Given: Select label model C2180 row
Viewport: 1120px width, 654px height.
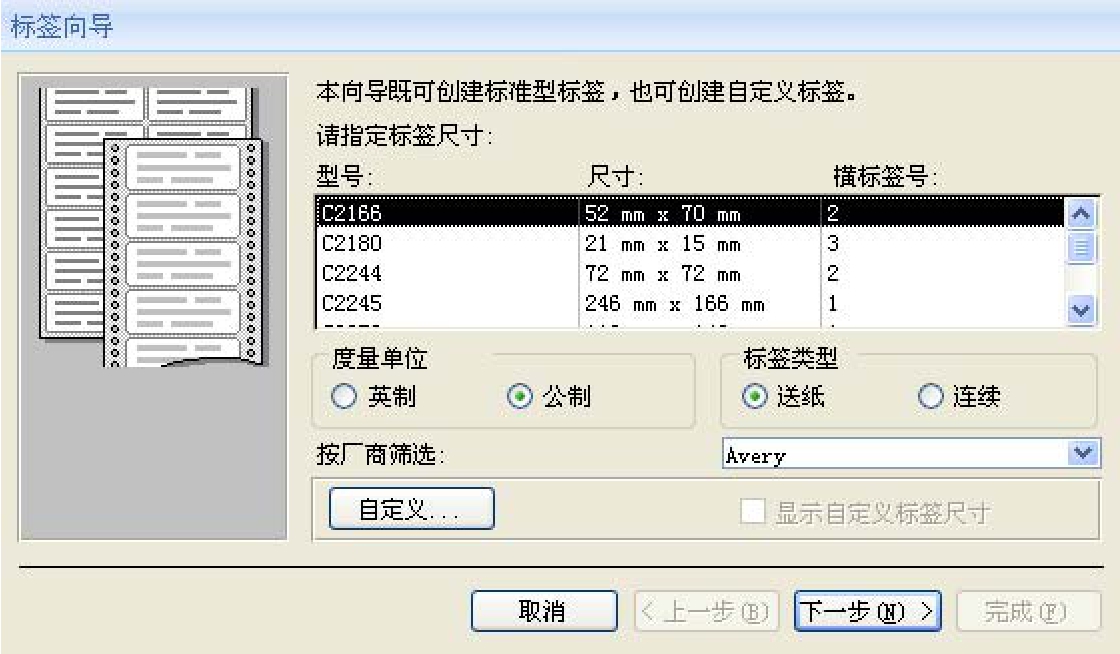Looking at the screenshot, I should click(x=450, y=244).
